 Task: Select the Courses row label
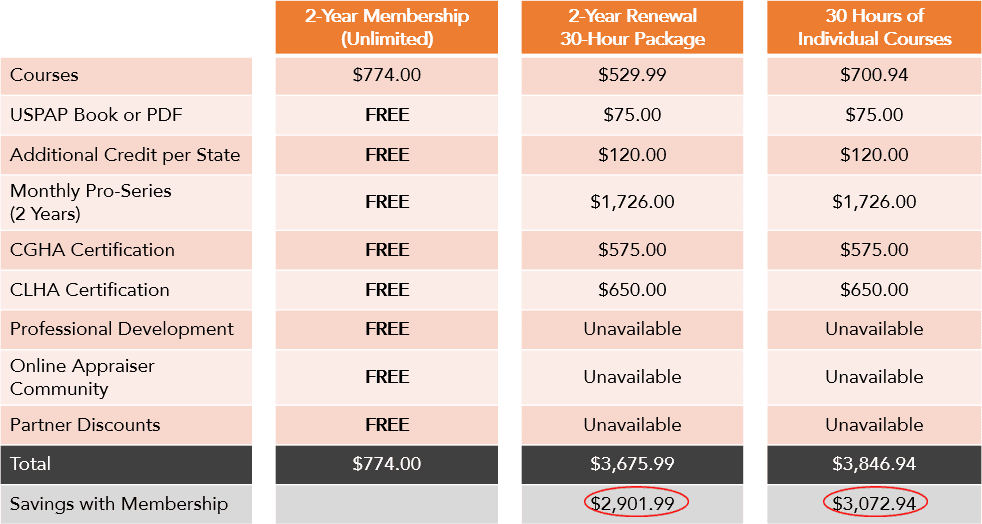click(44, 75)
